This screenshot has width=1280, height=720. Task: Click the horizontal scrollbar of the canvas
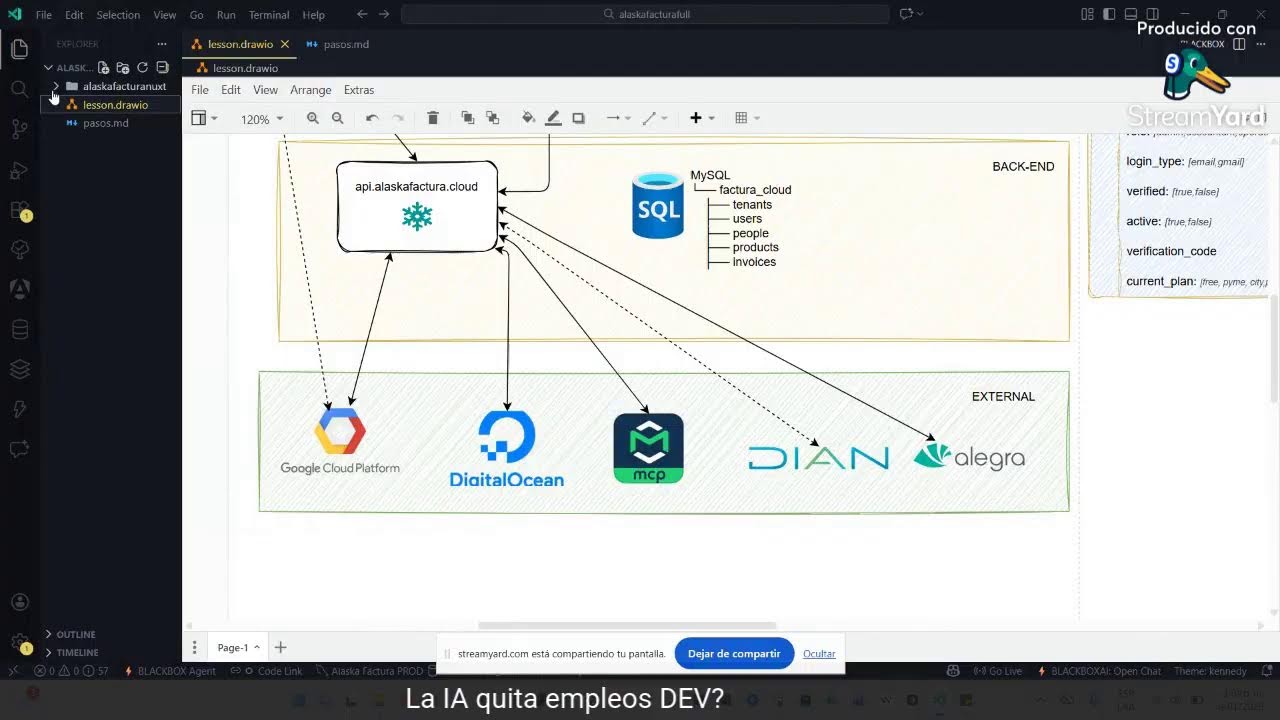(627, 626)
